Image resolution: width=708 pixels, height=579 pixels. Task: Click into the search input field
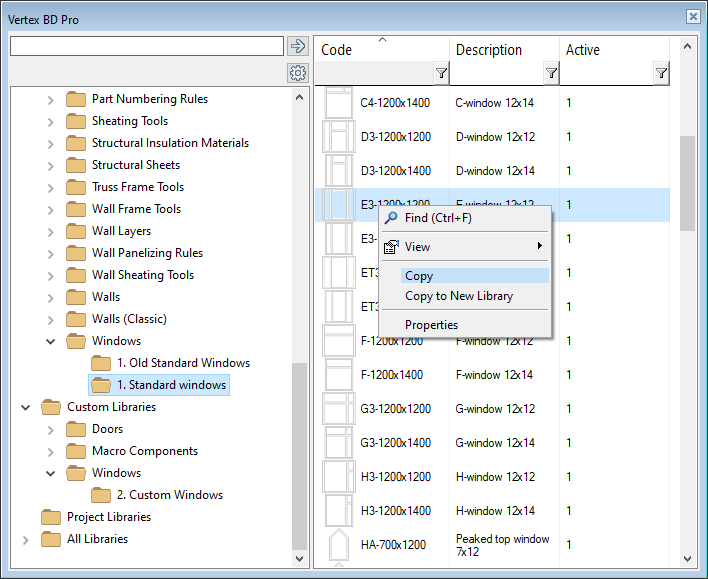(x=146, y=46)
